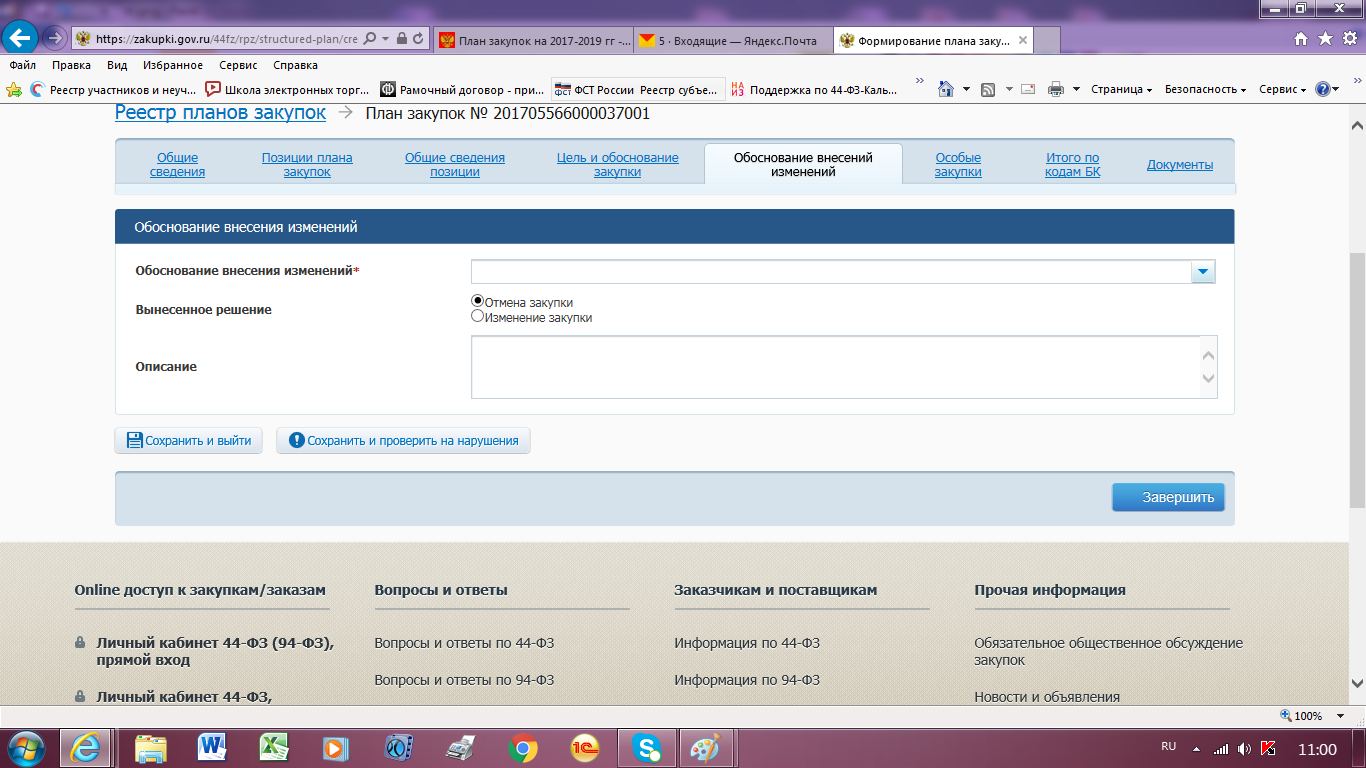Viewport: 1366px width, 768px height.
Task: Select the 'Изменение закупки' radio button
Action: (x=478, y=316)
